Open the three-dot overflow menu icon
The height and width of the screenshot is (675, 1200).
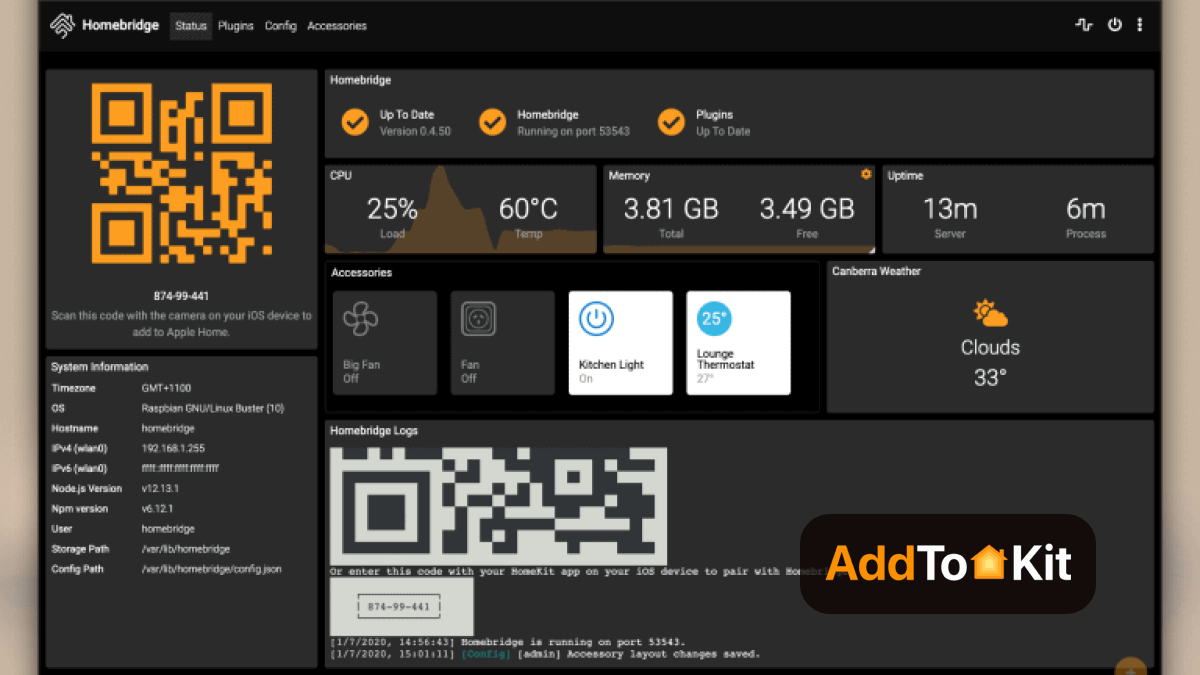[1140, 25]
